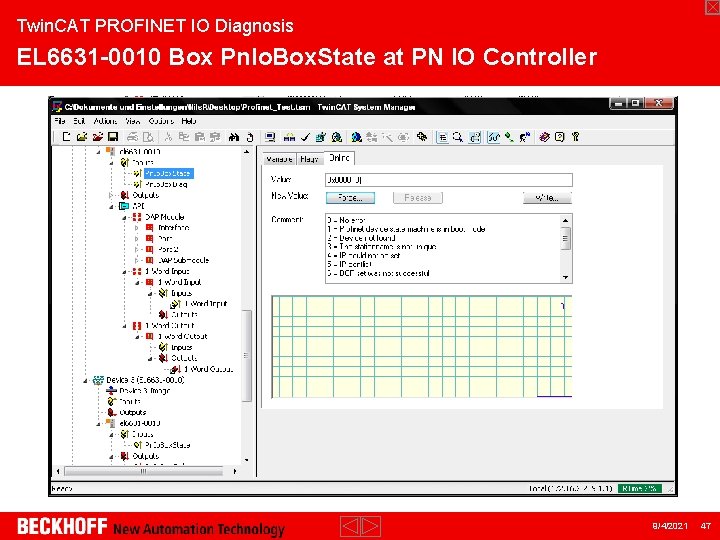The width and height of the screenshot is (720, 540).
Task: Click the New file toolbar icon
Action: point(67,137)
